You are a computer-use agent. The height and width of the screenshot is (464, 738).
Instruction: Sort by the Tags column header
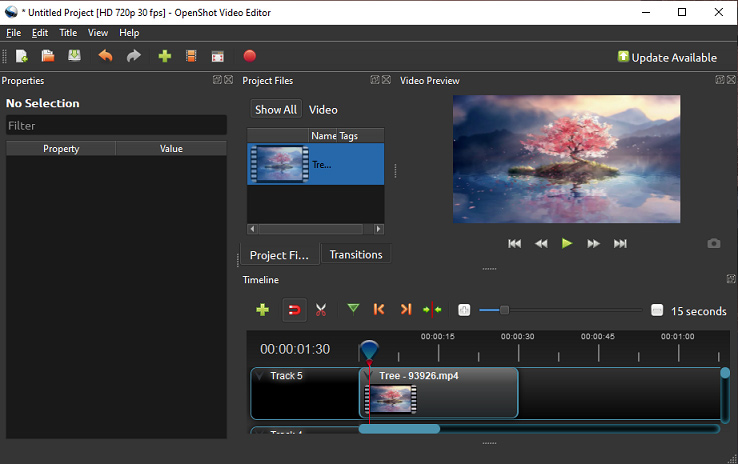(x=361, y=136)
